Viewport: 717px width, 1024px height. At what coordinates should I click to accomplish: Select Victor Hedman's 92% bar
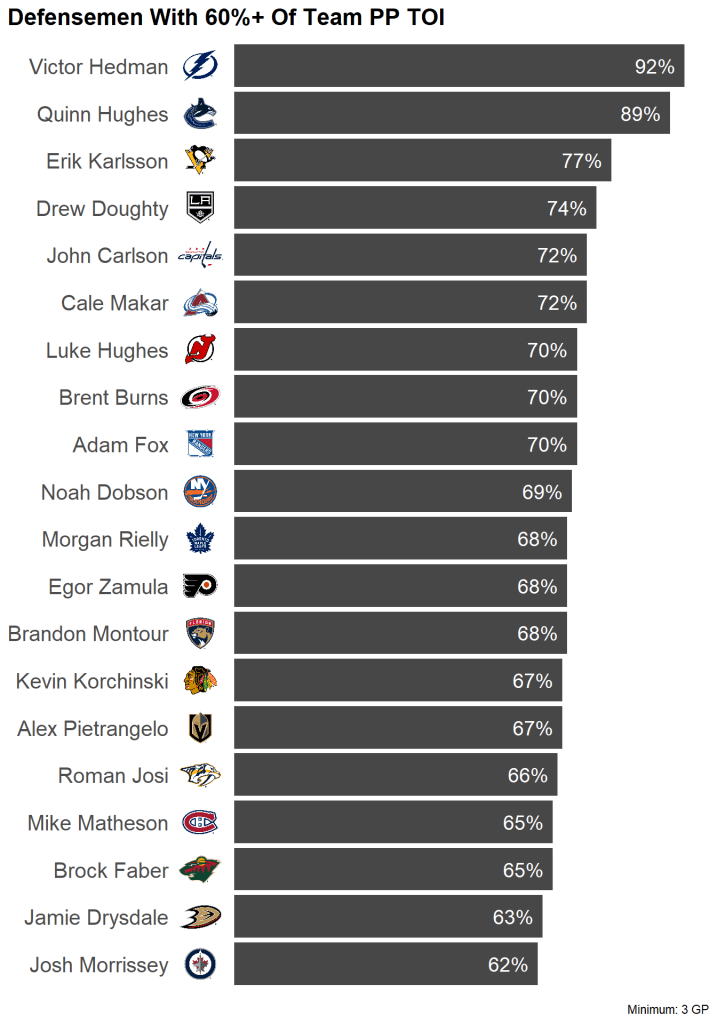point(459,67)
